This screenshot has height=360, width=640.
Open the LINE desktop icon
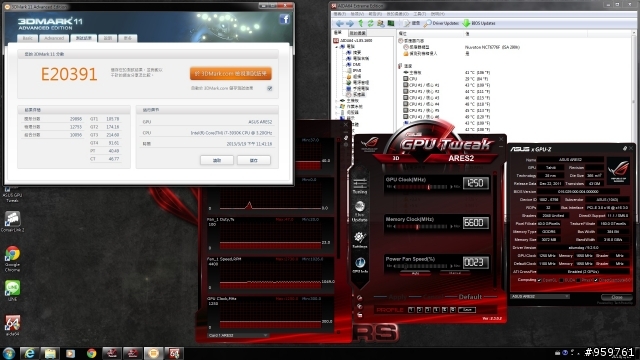point(12,291)
